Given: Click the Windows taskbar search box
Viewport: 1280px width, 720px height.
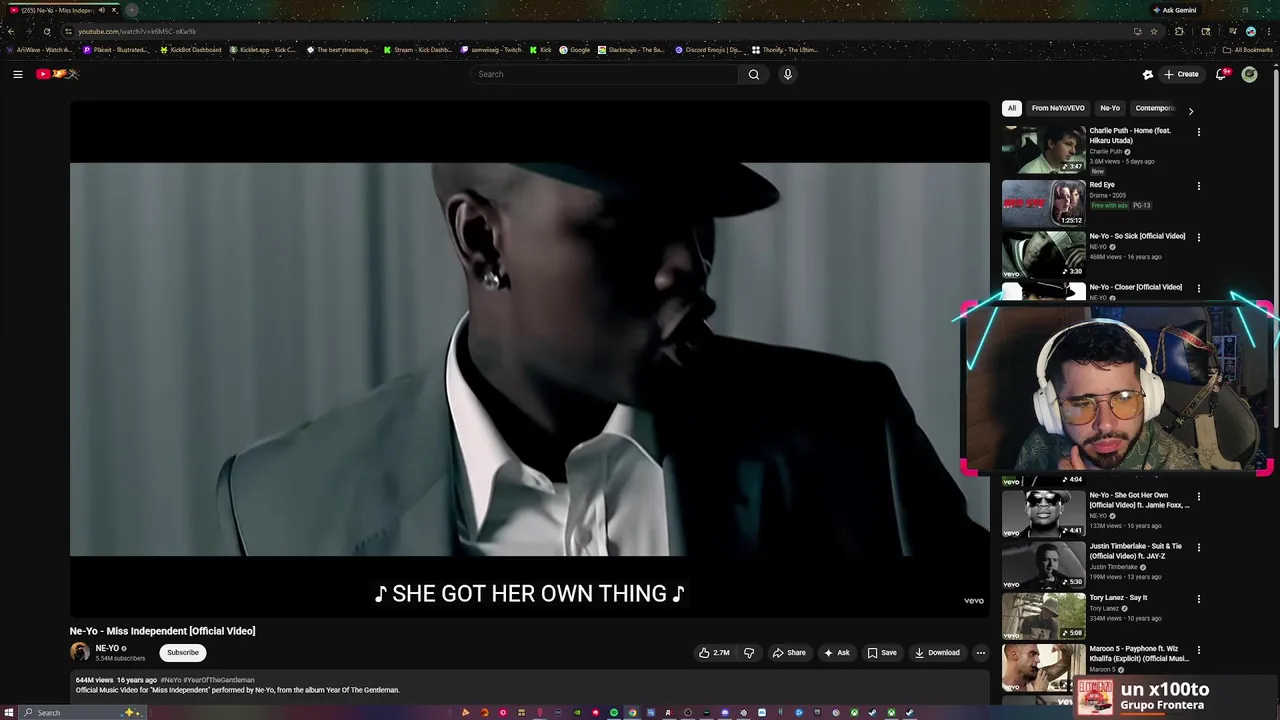Looking at the screenshot, I should pyautogui.click(x=85, y=713).
